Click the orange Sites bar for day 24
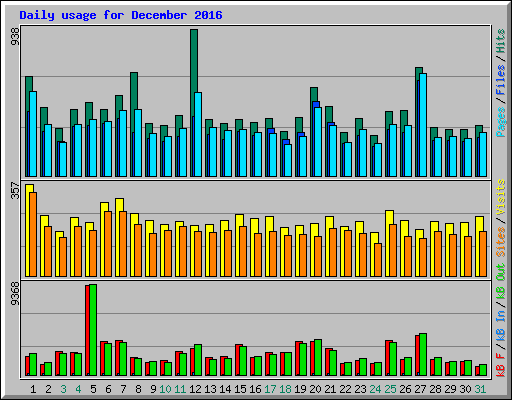Screen dimensions: 512x400 (x=378, y=260)
